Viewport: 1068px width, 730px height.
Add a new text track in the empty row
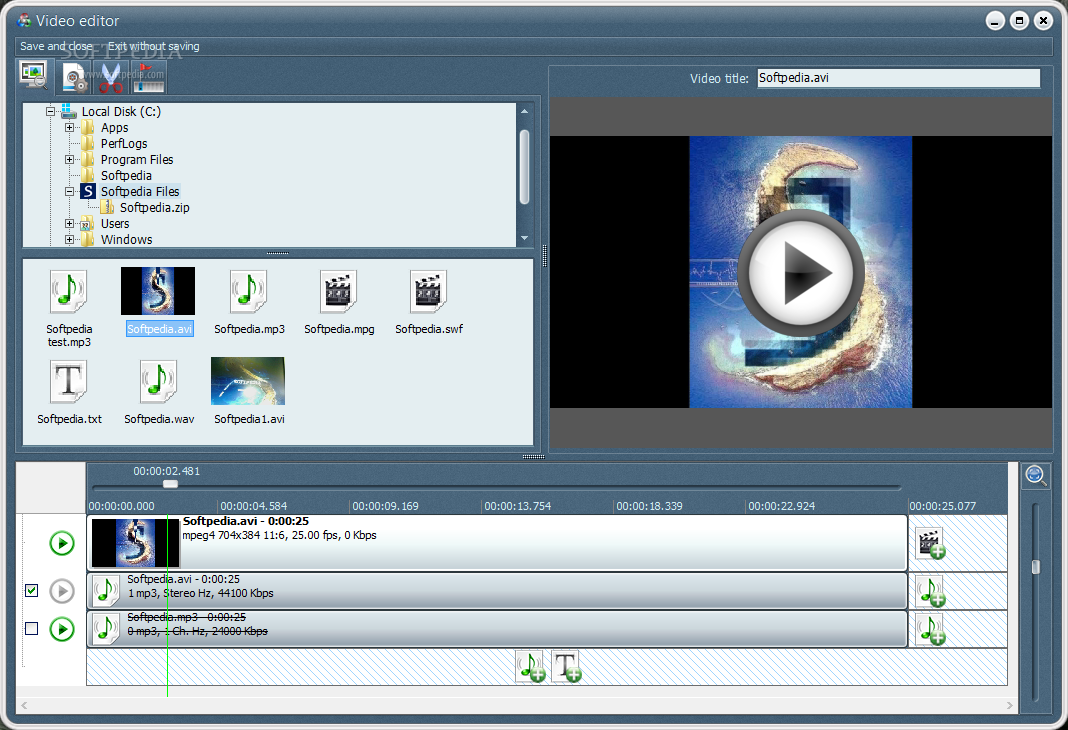[x=566, y=666]
